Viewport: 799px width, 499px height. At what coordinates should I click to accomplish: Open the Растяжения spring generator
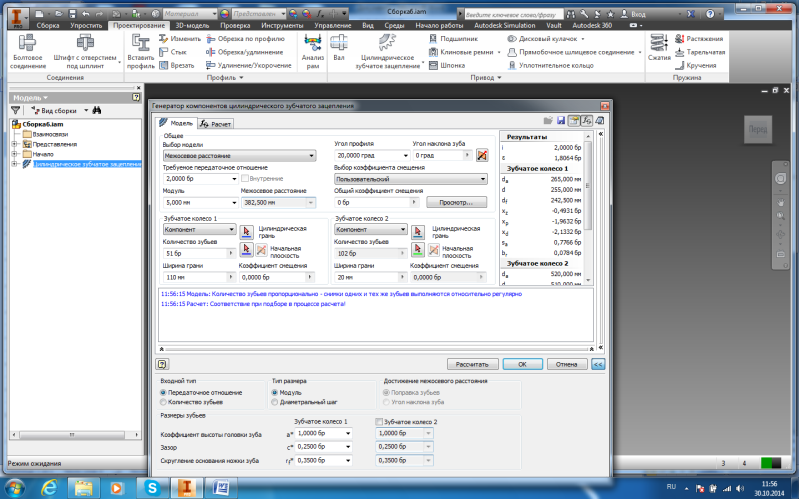pos(699,39)
